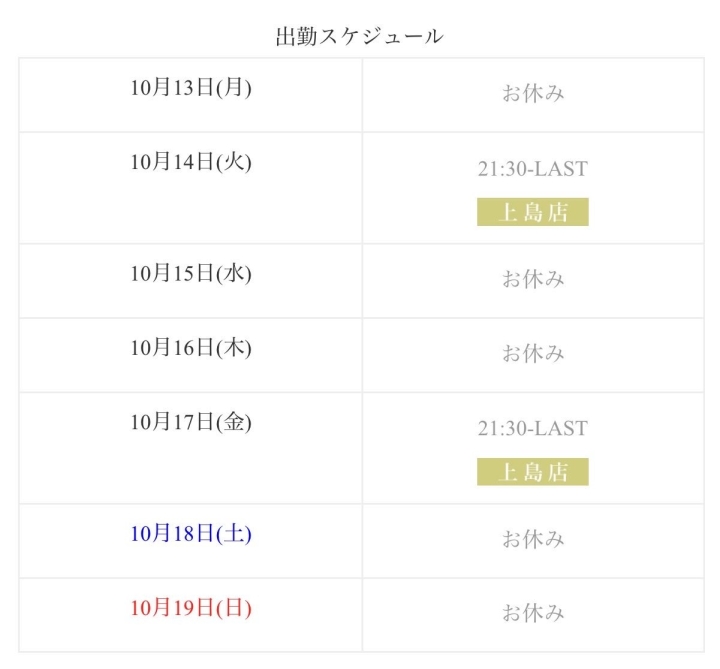Click the (金) weekday label
720x669 pixels.
coord(234,422)
